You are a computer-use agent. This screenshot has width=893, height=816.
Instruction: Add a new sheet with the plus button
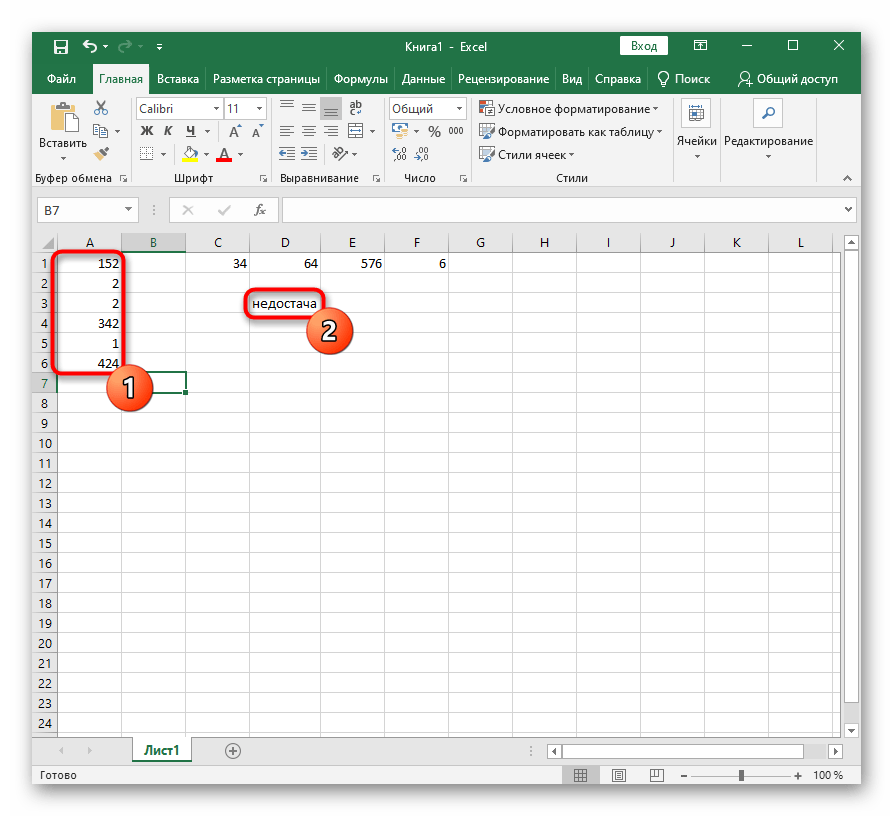233,751
